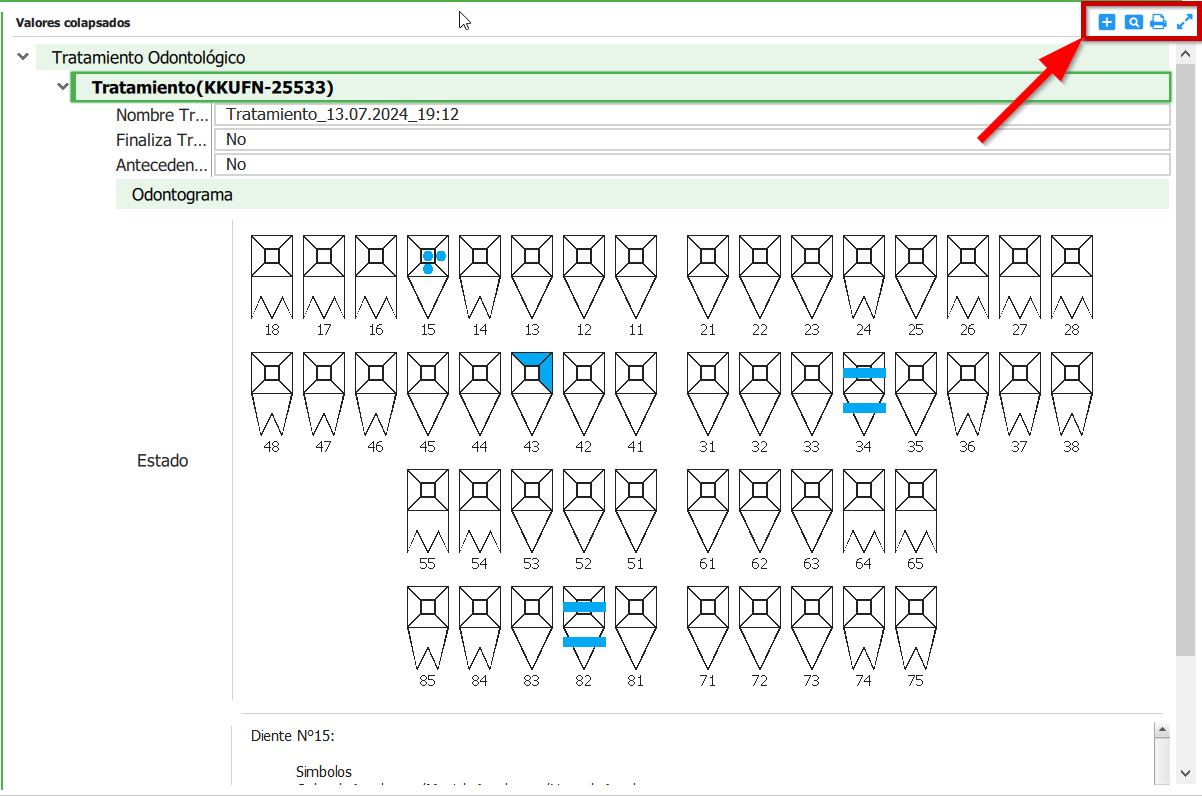Image resolution: width=1202 pixels, height=796 pixels.
Task: Click the Antecedentes field showing No
Action: point(690,164)
